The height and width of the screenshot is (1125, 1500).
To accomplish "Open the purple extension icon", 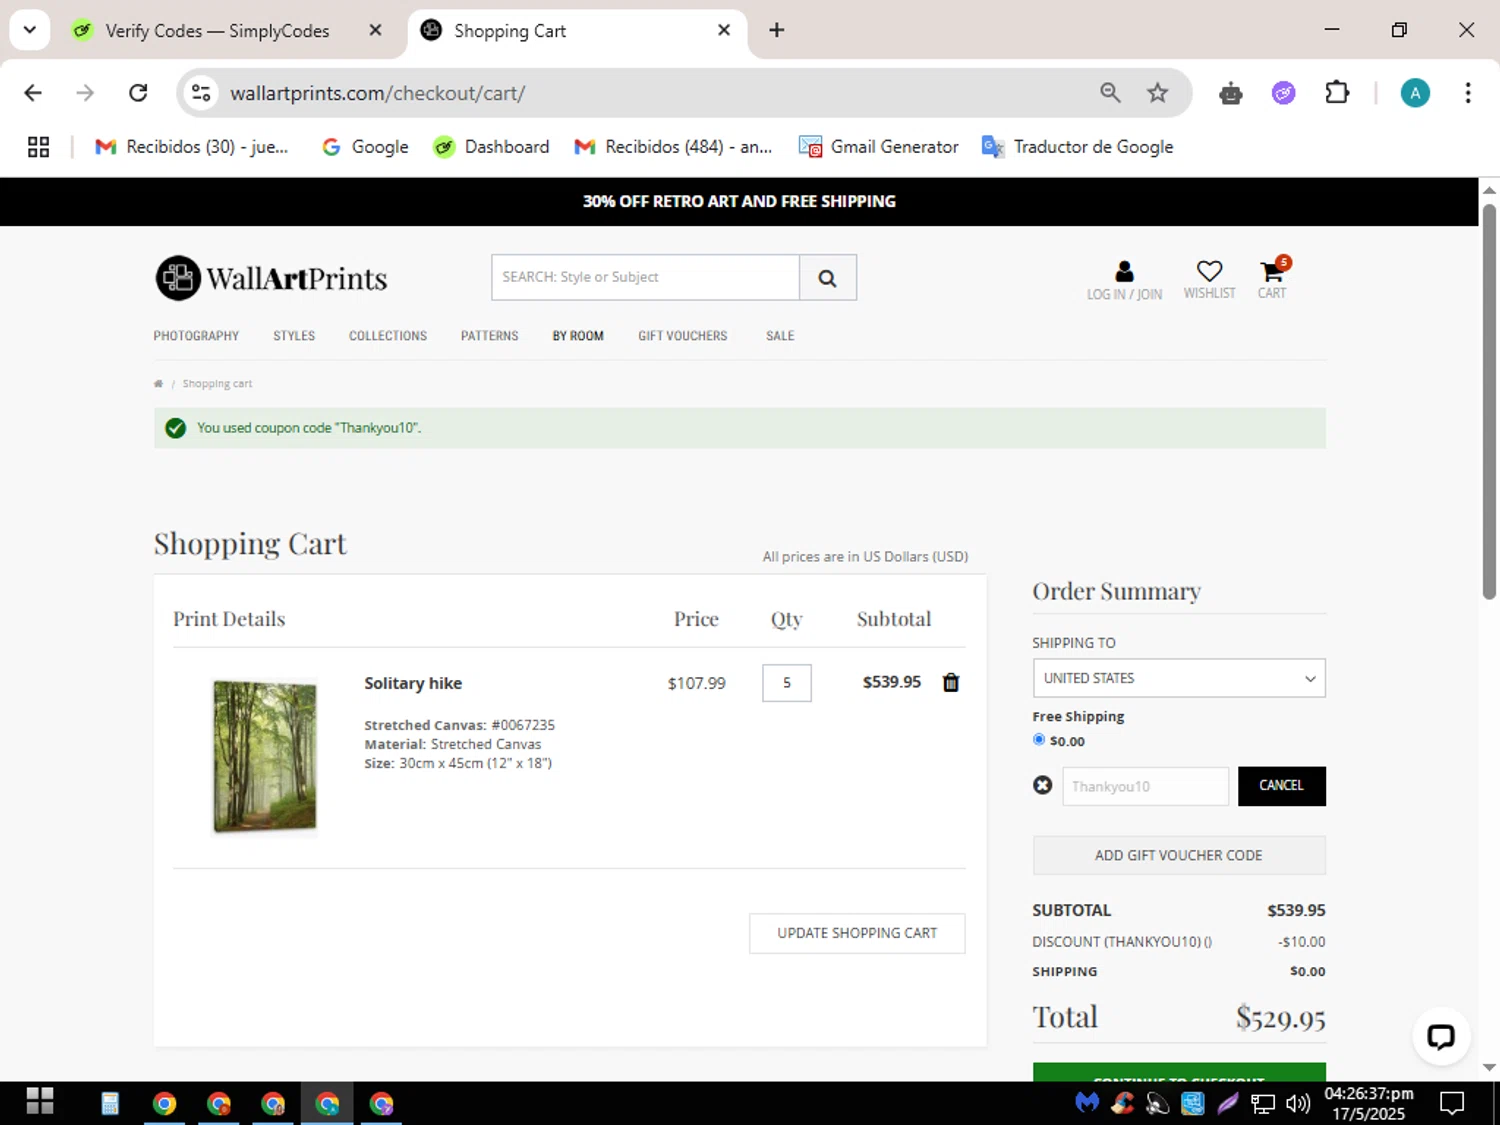I will (1284, 93).
